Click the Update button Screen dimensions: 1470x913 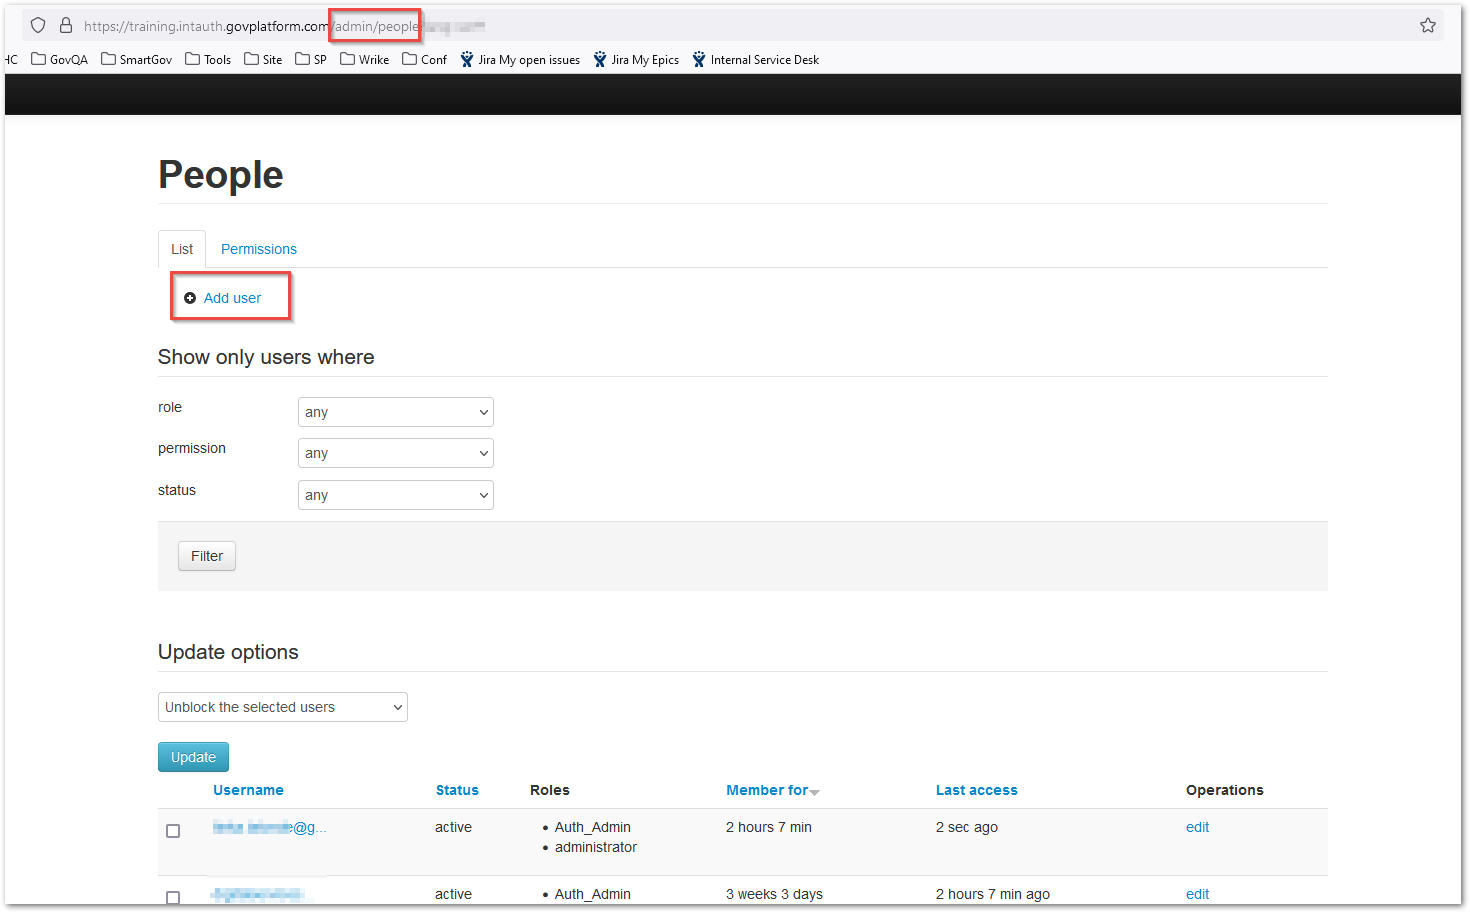tap(193, 757)
